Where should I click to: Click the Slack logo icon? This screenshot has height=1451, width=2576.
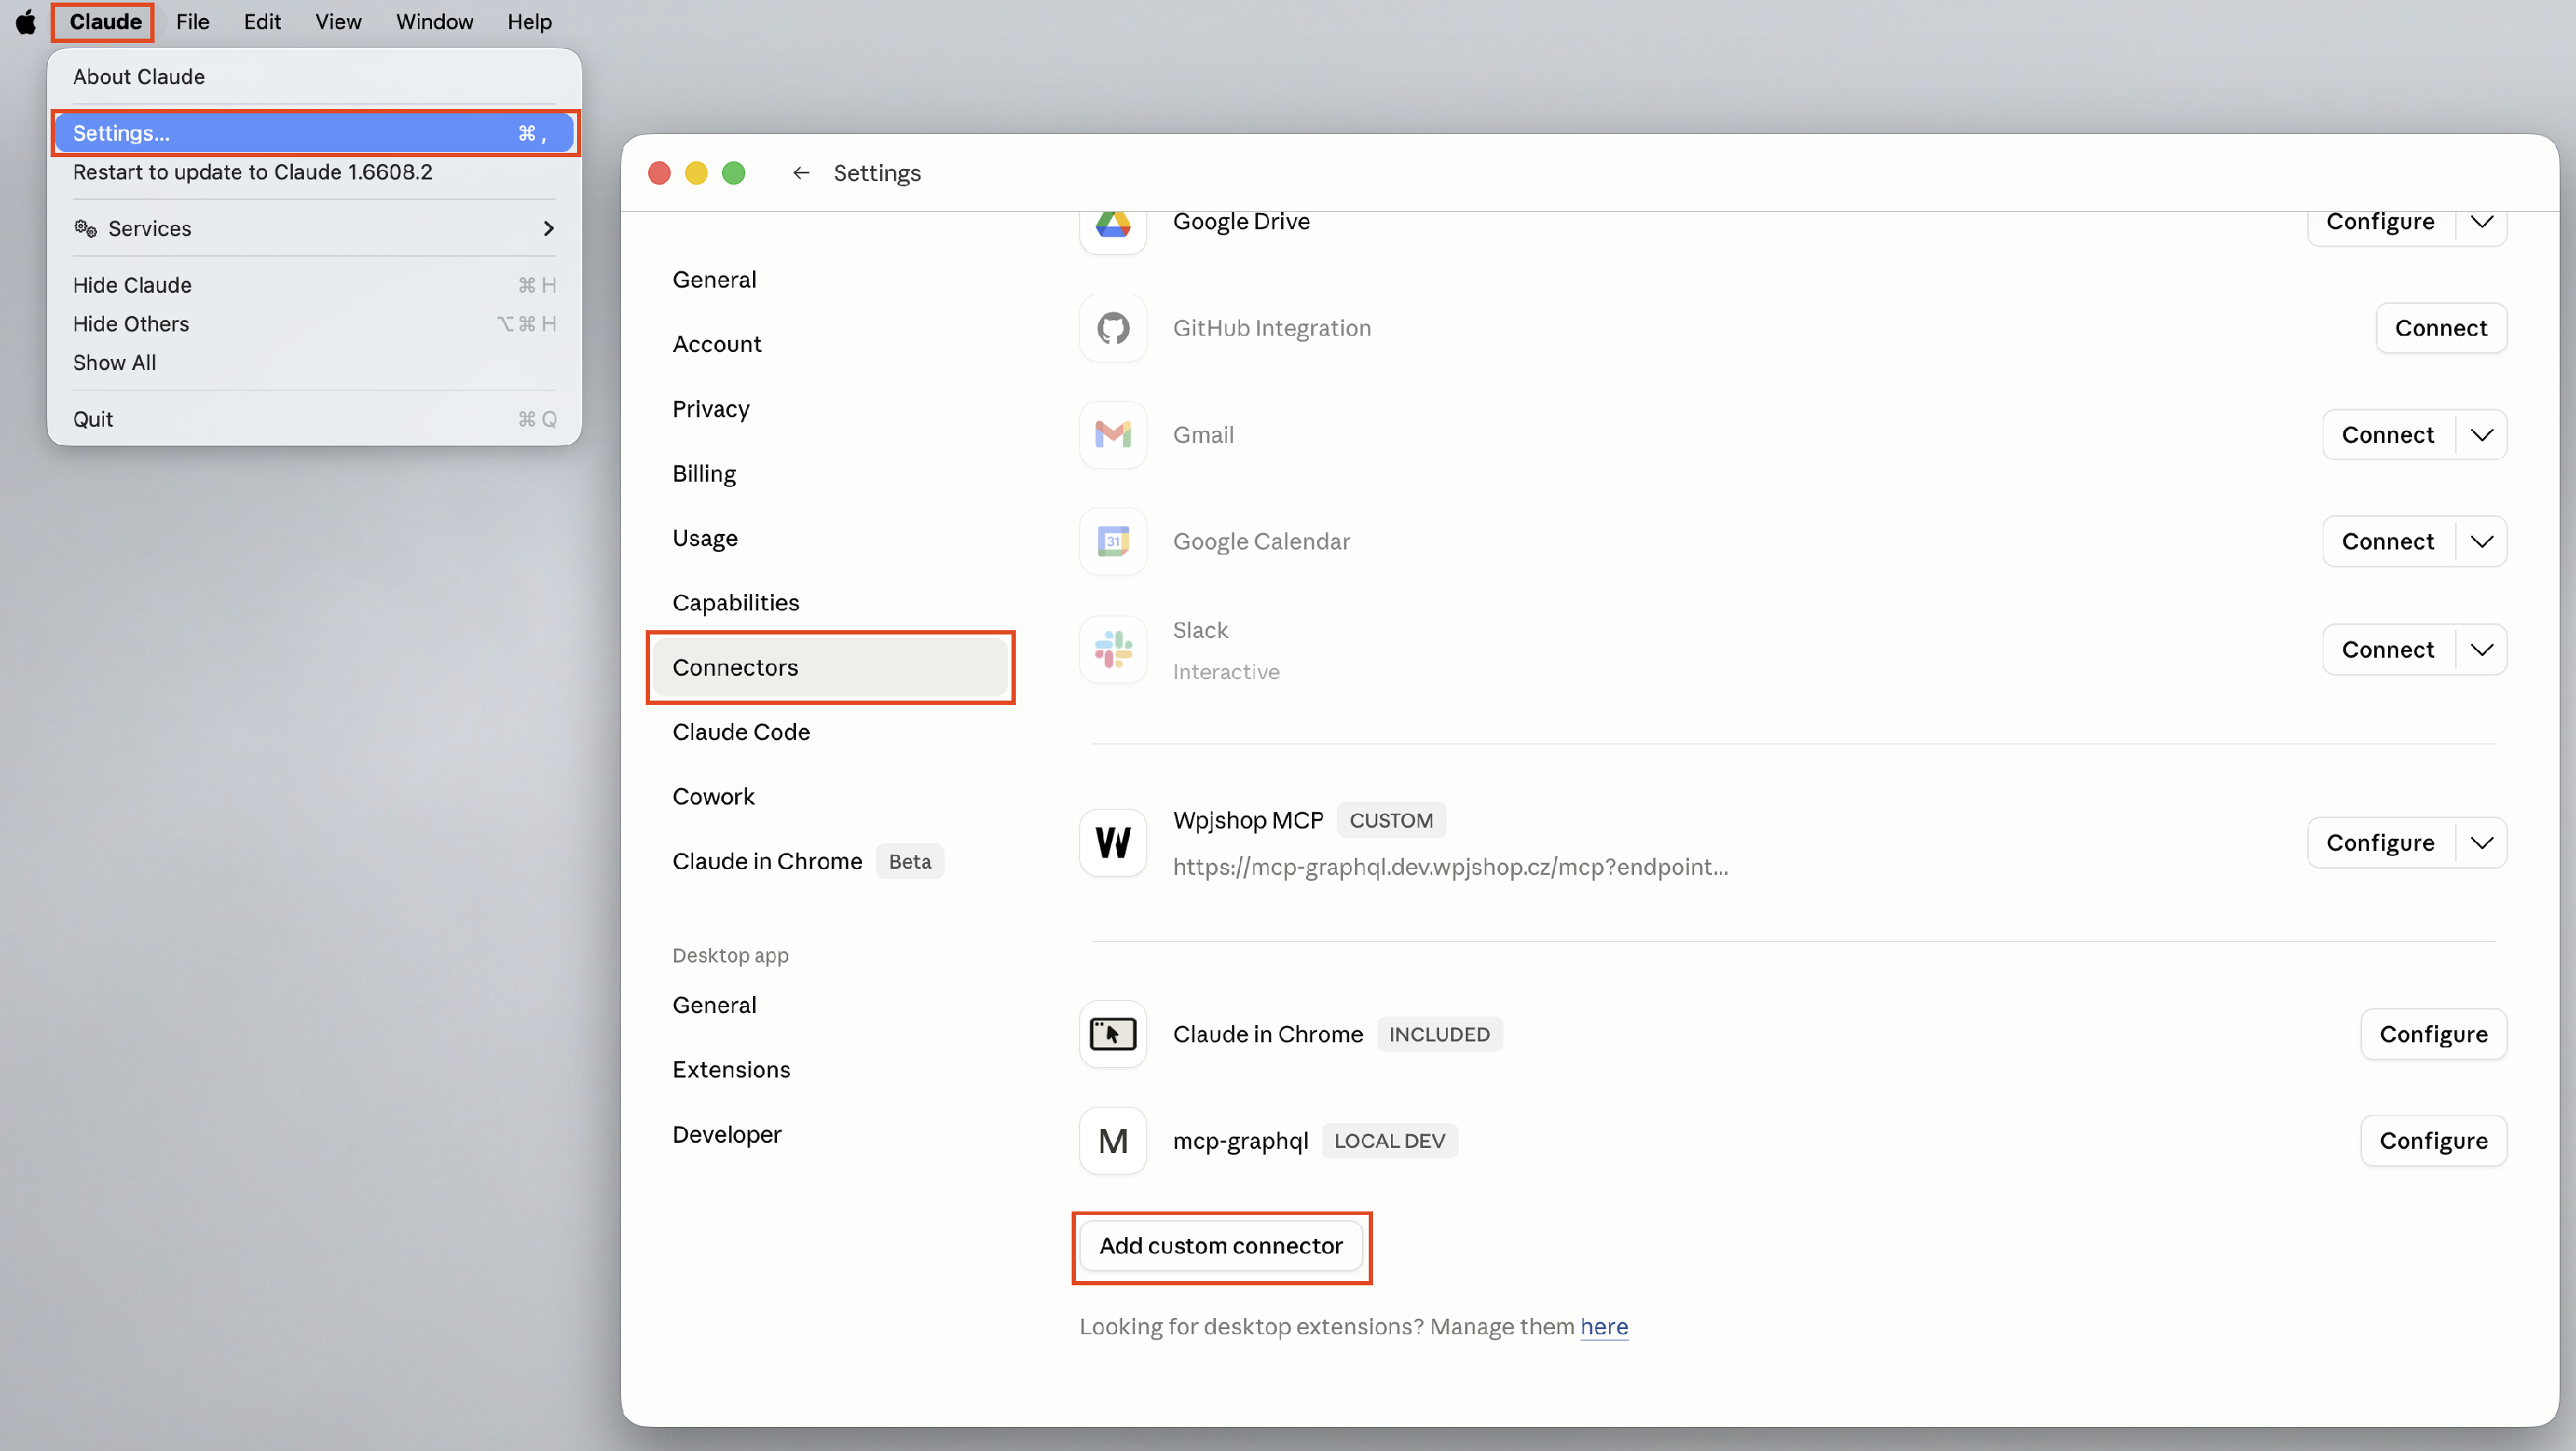click(1113, 650)
